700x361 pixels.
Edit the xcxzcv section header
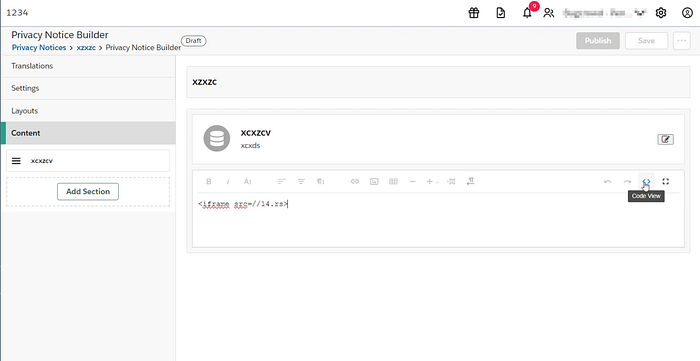pos(666,139)
